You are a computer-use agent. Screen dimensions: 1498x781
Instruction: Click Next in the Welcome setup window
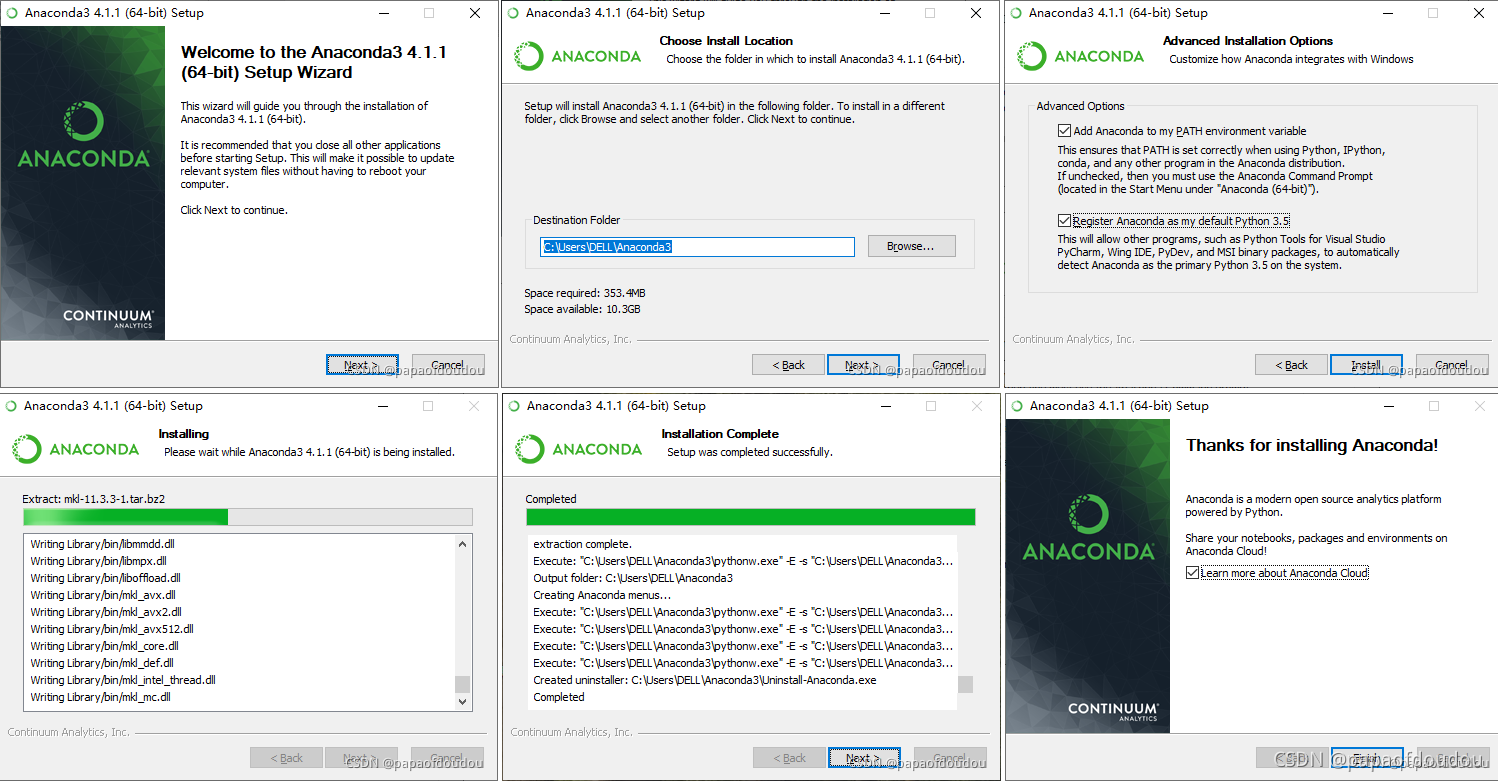pyautogui.click(x=362, y=365)
